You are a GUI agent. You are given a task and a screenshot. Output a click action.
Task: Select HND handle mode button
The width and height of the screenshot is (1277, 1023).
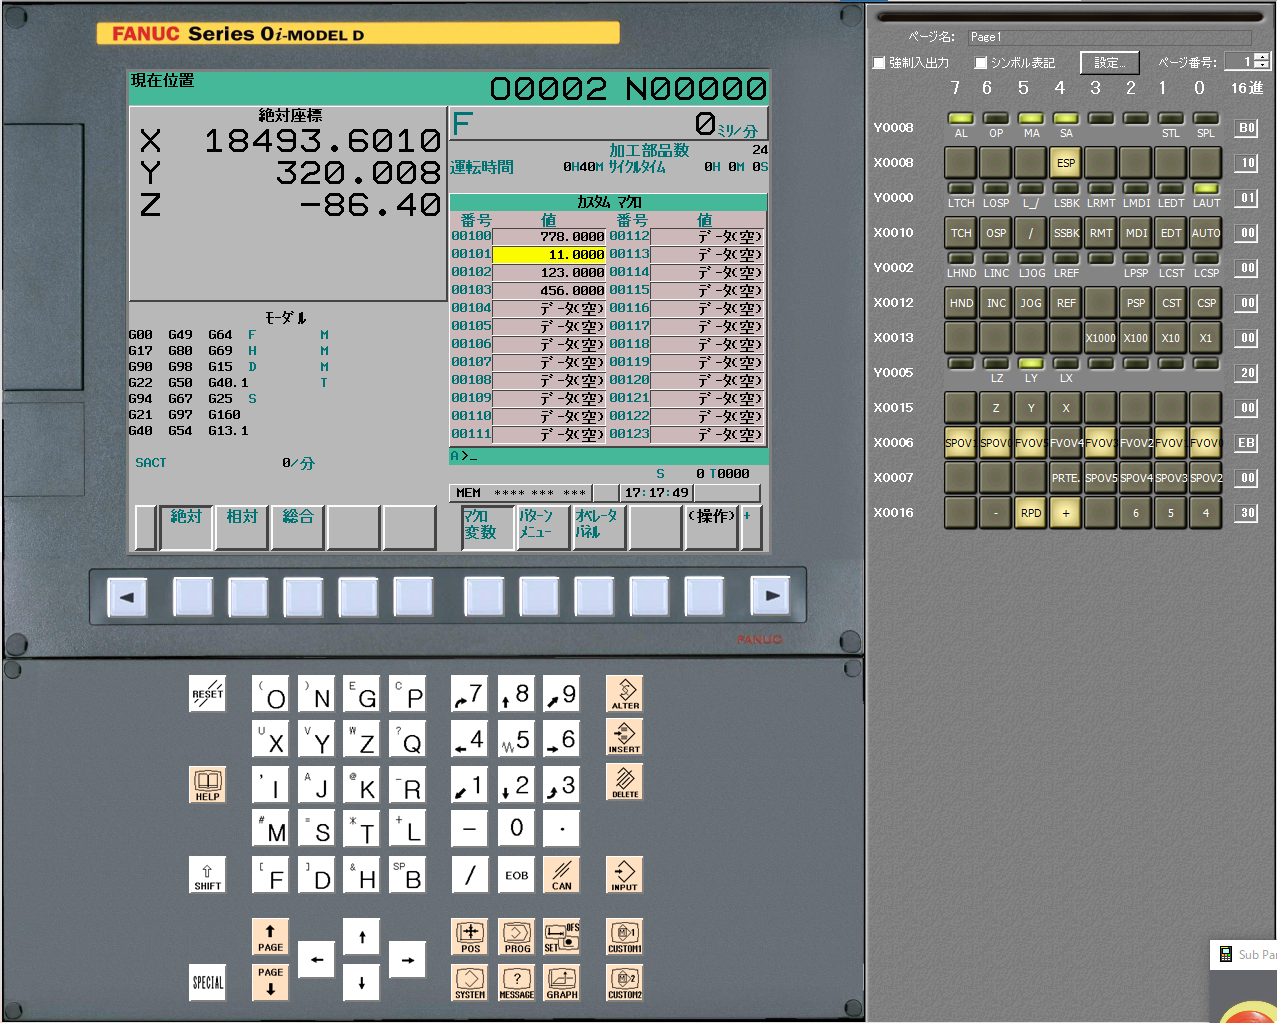[x=961, y=303]
